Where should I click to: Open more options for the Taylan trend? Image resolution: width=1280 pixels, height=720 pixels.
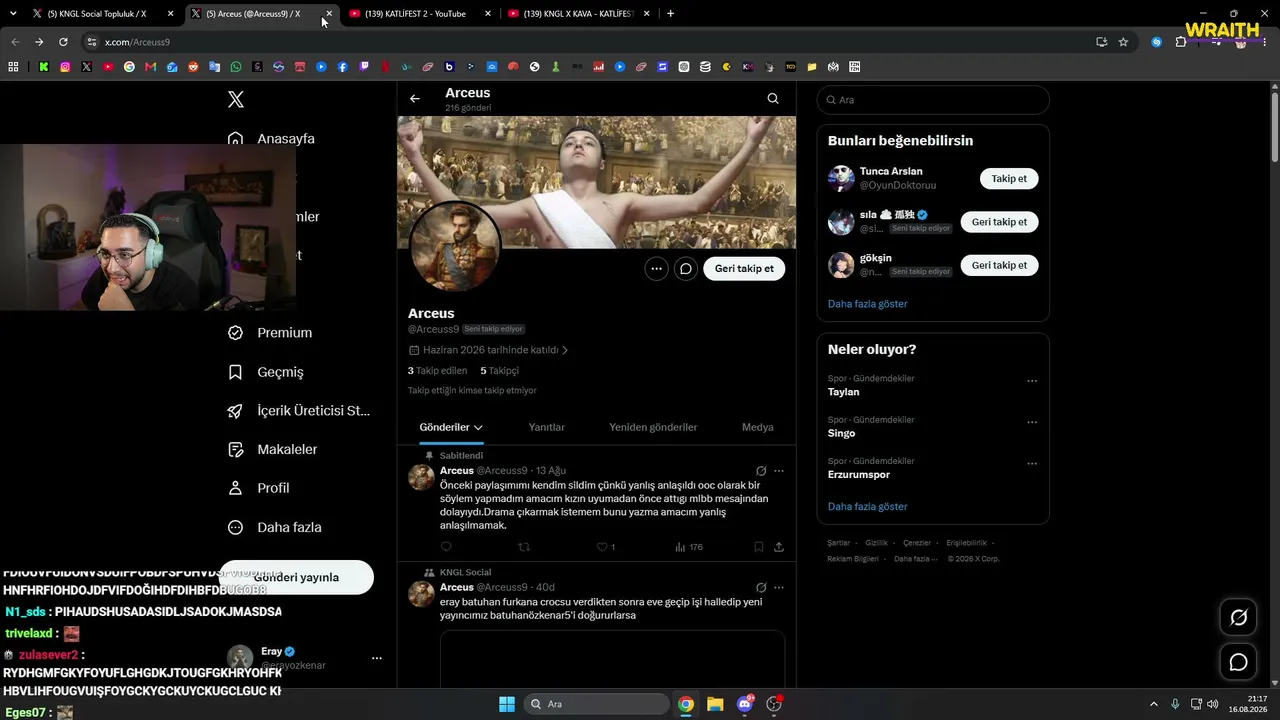click(1032, 381)
